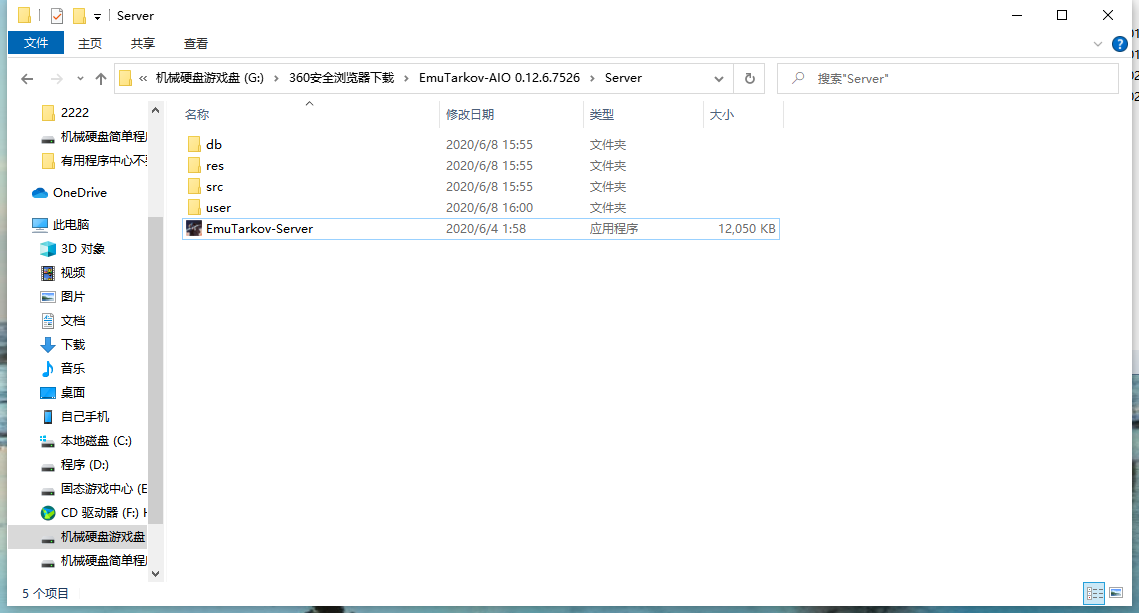This screenshot has width=1139, height=613.
Task: Open 3D 对象 in the sidebar
Action: point(83,248)
